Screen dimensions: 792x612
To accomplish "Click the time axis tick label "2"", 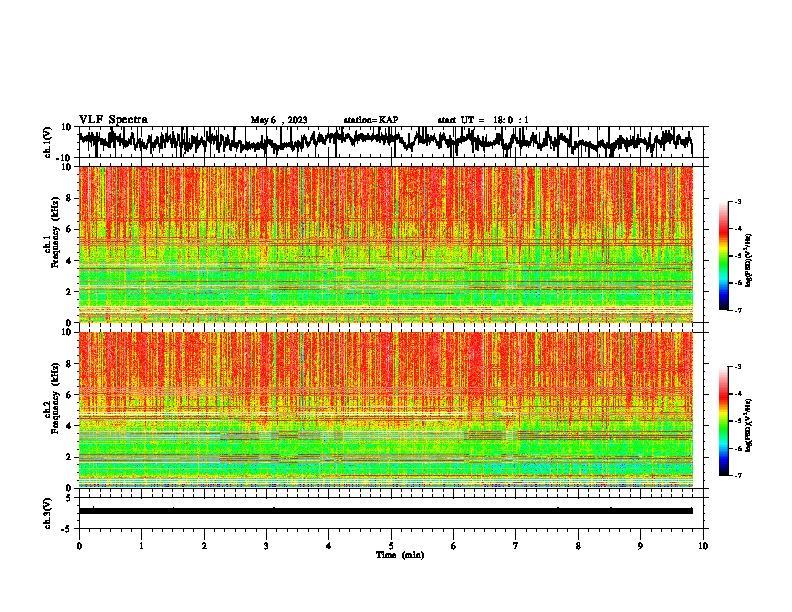I will [x=204, y=546].
